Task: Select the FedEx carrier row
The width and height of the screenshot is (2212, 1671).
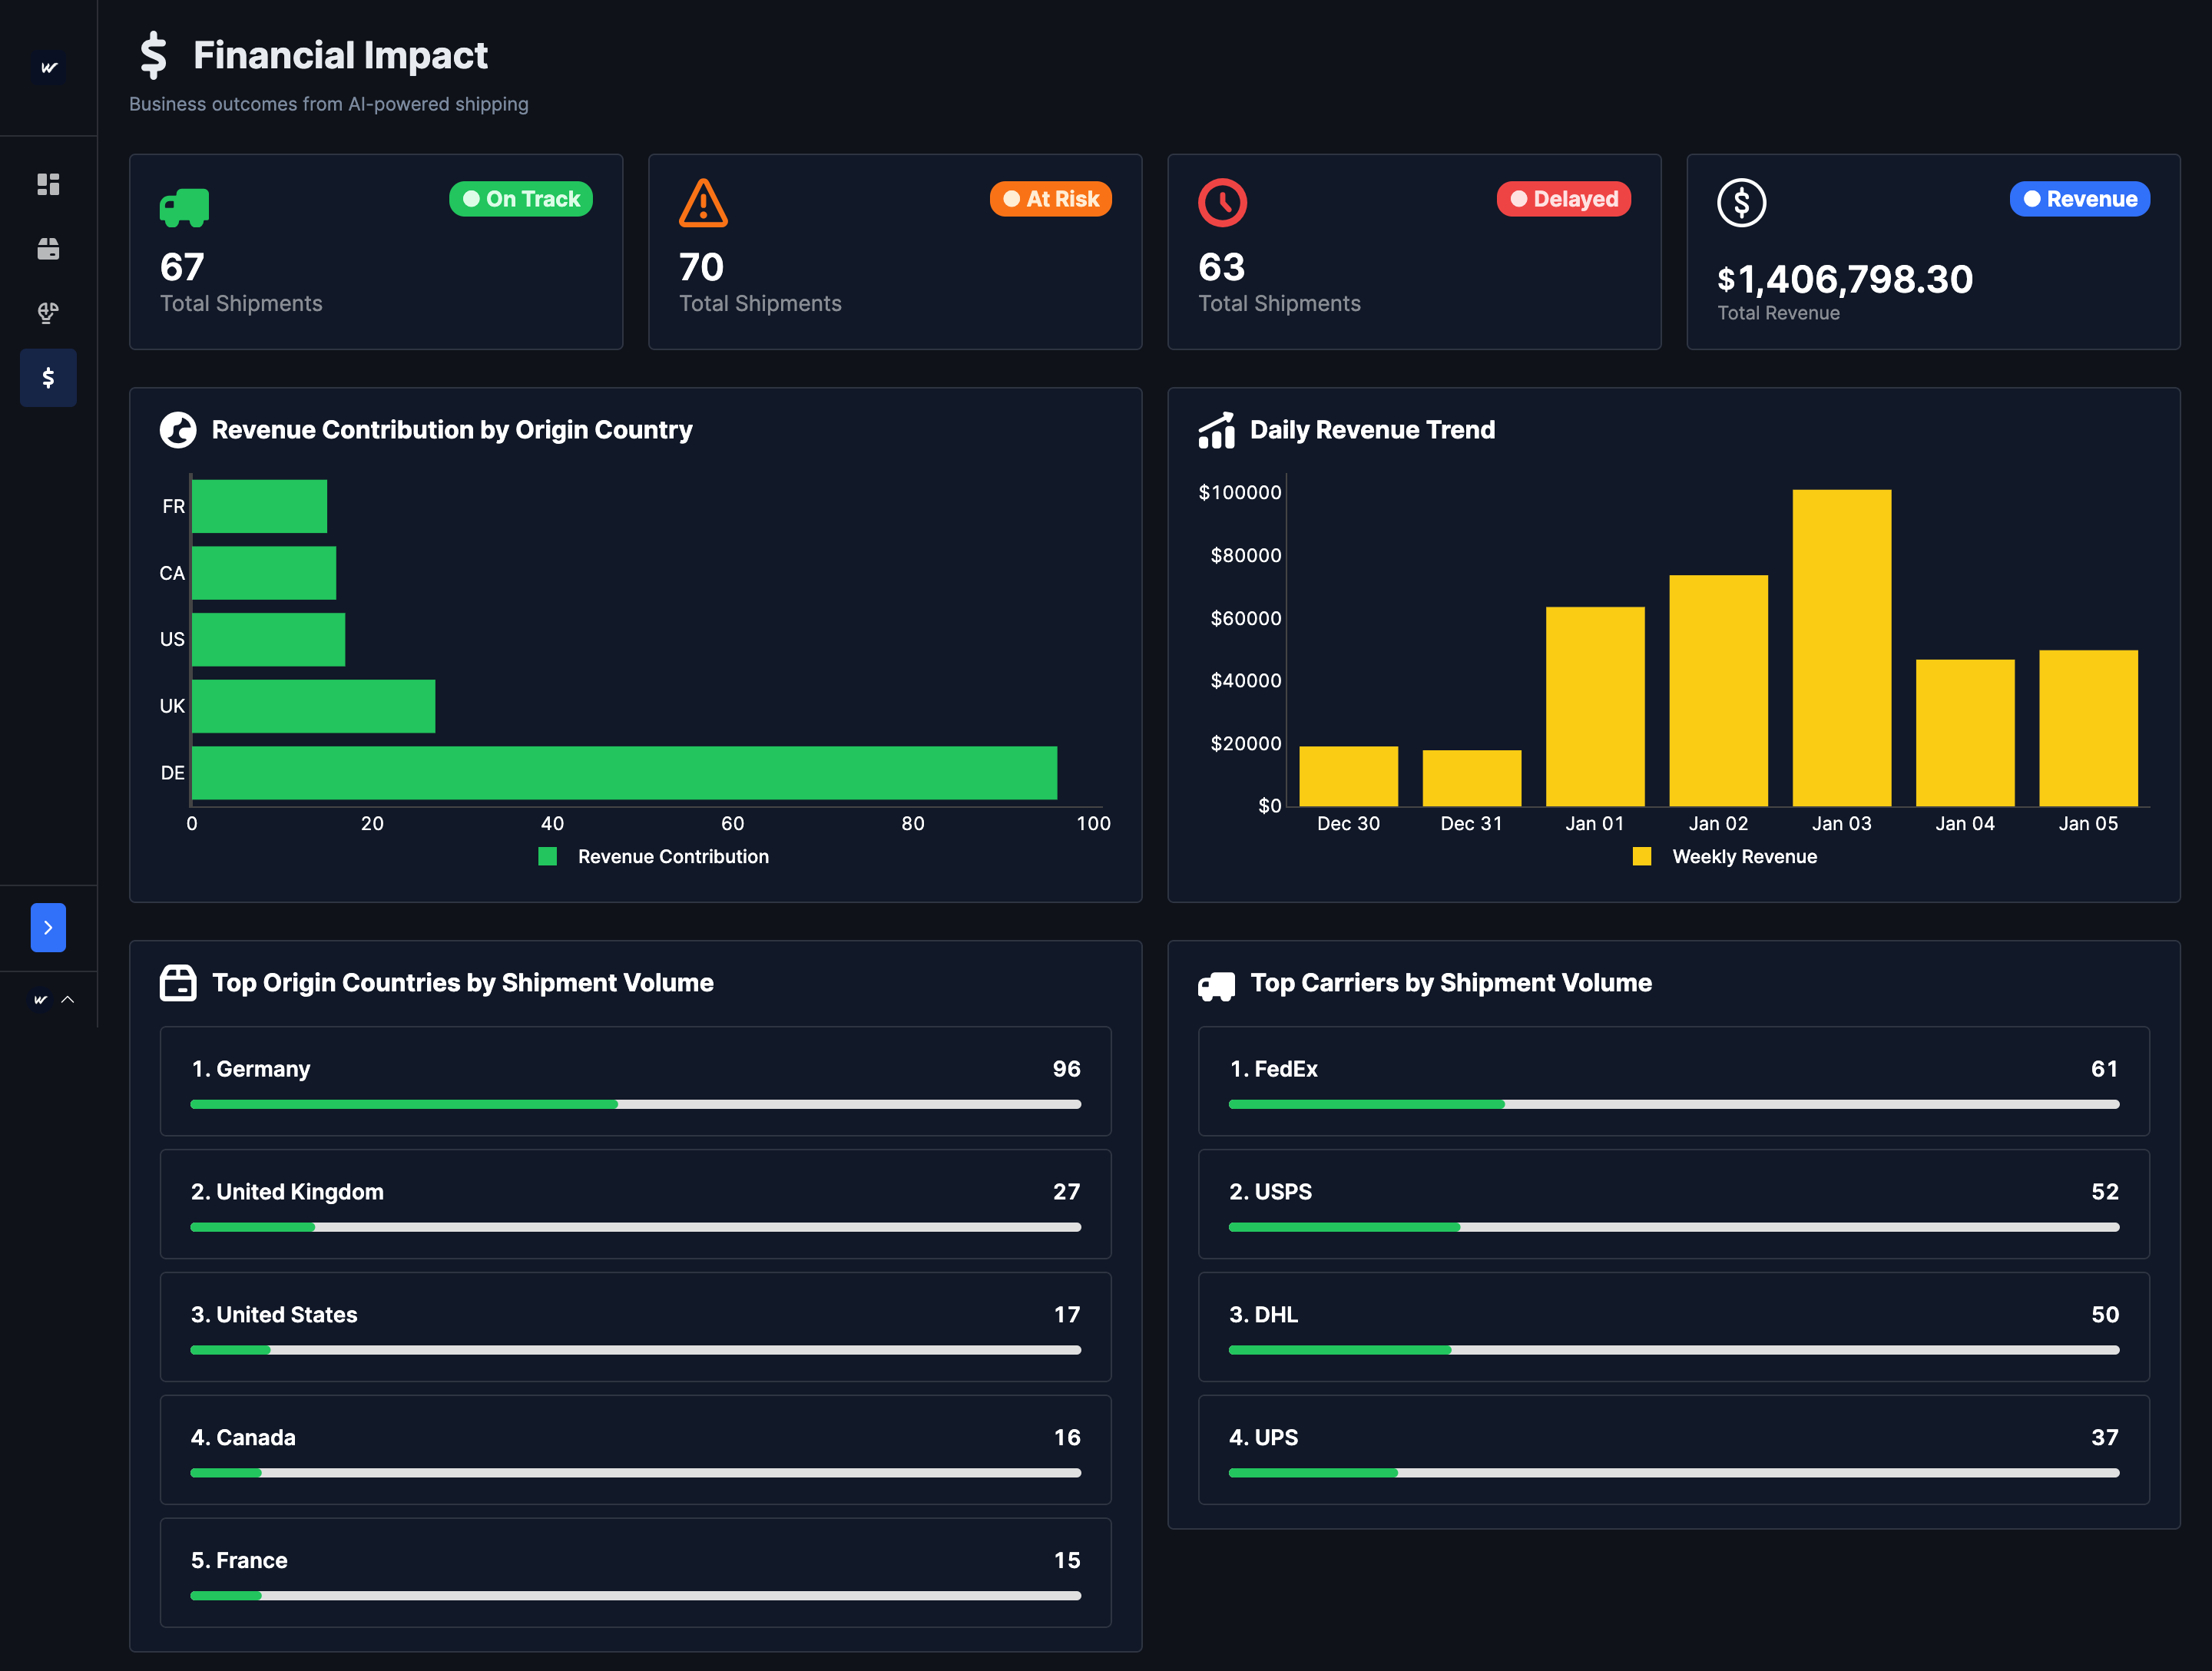Action: click(x=1673, y=1080)
